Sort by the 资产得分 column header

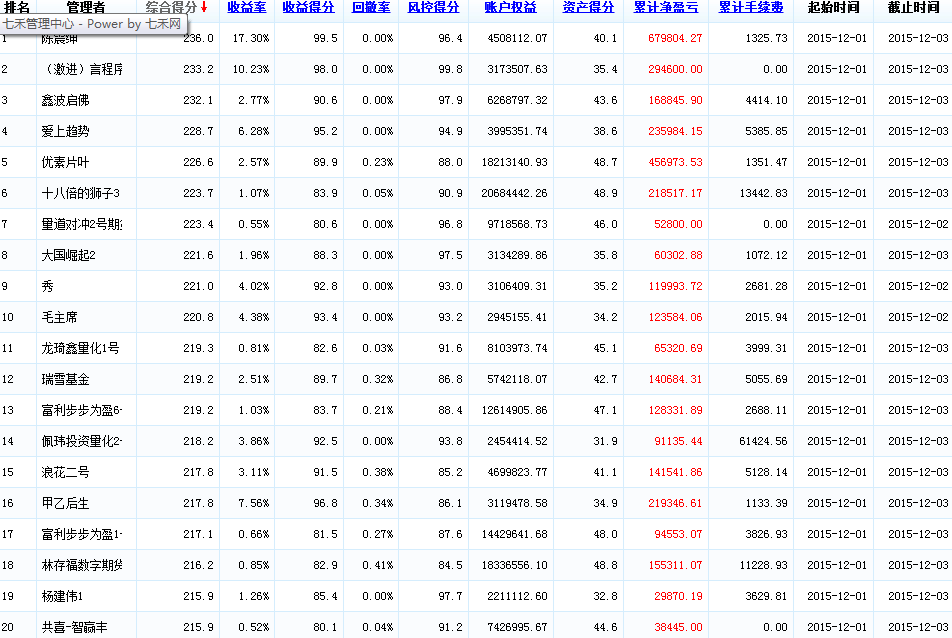coord(588,7)
